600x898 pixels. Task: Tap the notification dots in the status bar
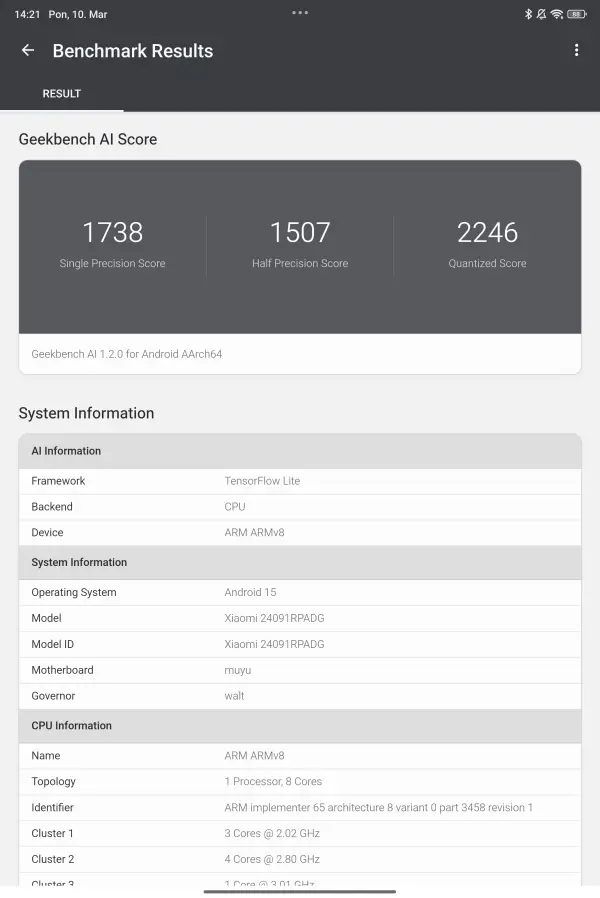[x=299, y=13]
